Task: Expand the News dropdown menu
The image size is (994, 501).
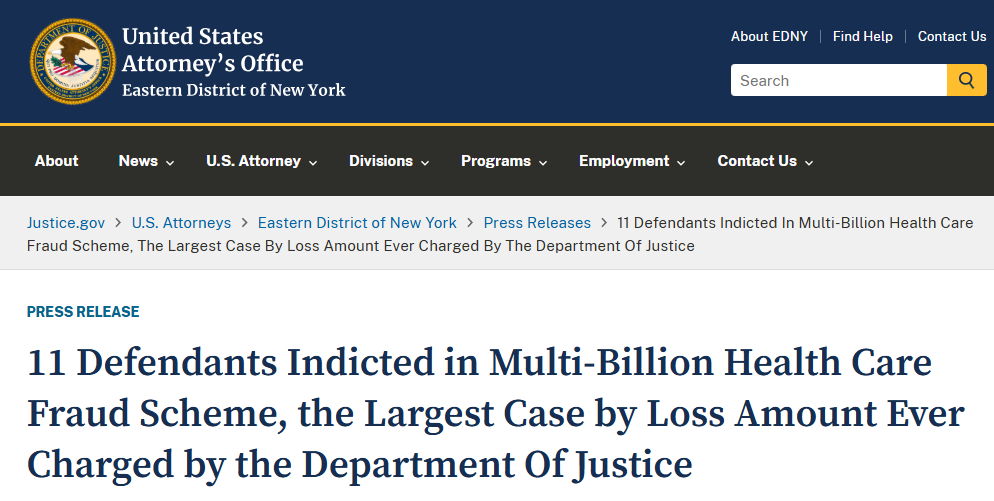Action: 146,161
